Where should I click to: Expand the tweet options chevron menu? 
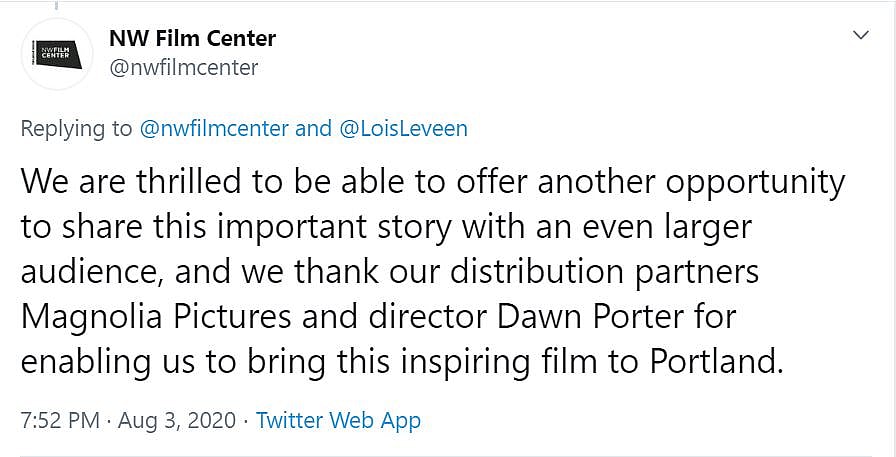(x=859, y=35)
